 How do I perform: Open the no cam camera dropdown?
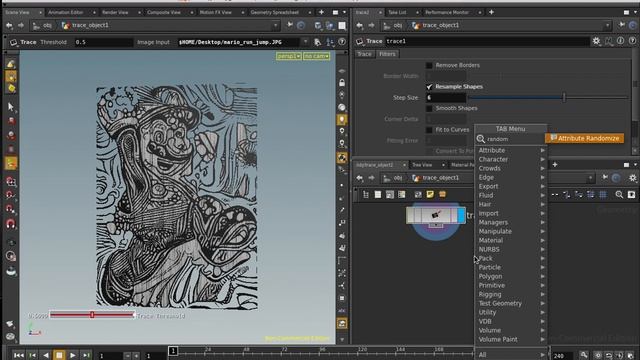[316, 56]
